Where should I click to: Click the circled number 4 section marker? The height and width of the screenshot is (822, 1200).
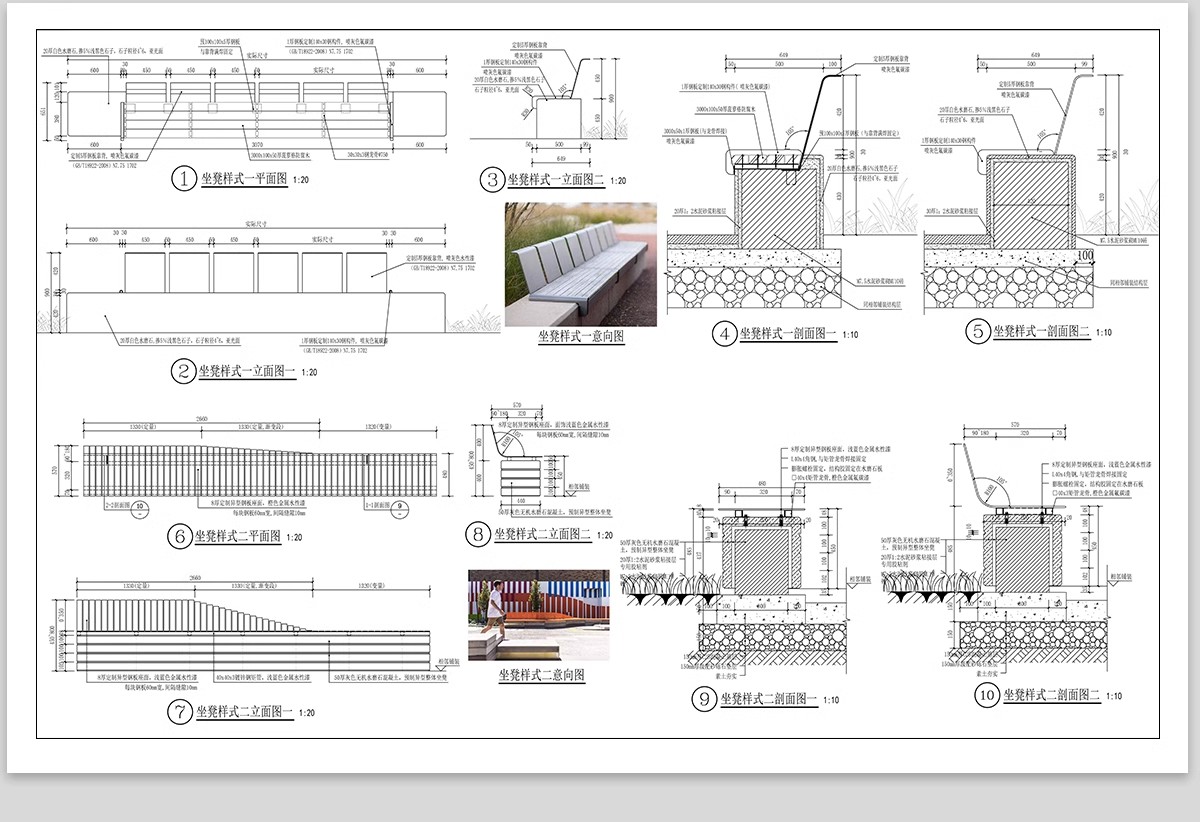pyautogui.click(x=724, y=334)
